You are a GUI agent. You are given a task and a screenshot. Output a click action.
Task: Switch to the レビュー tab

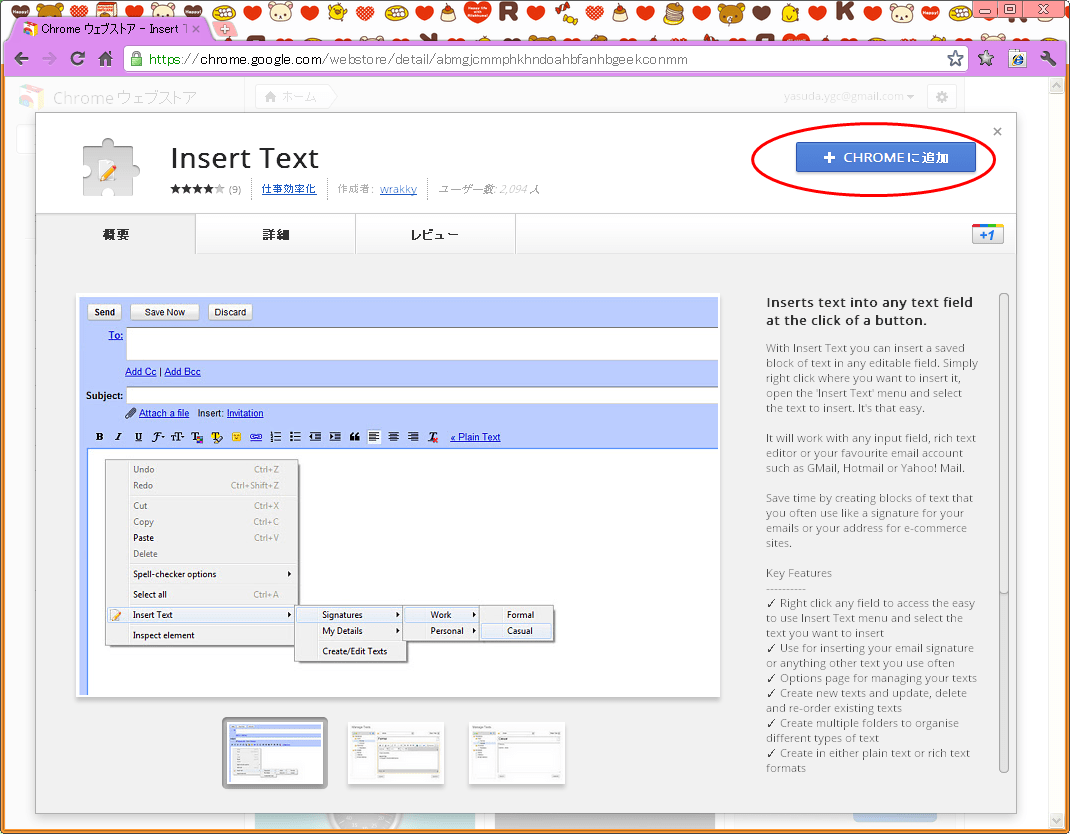pyautogui.click(x=435, y=235)
